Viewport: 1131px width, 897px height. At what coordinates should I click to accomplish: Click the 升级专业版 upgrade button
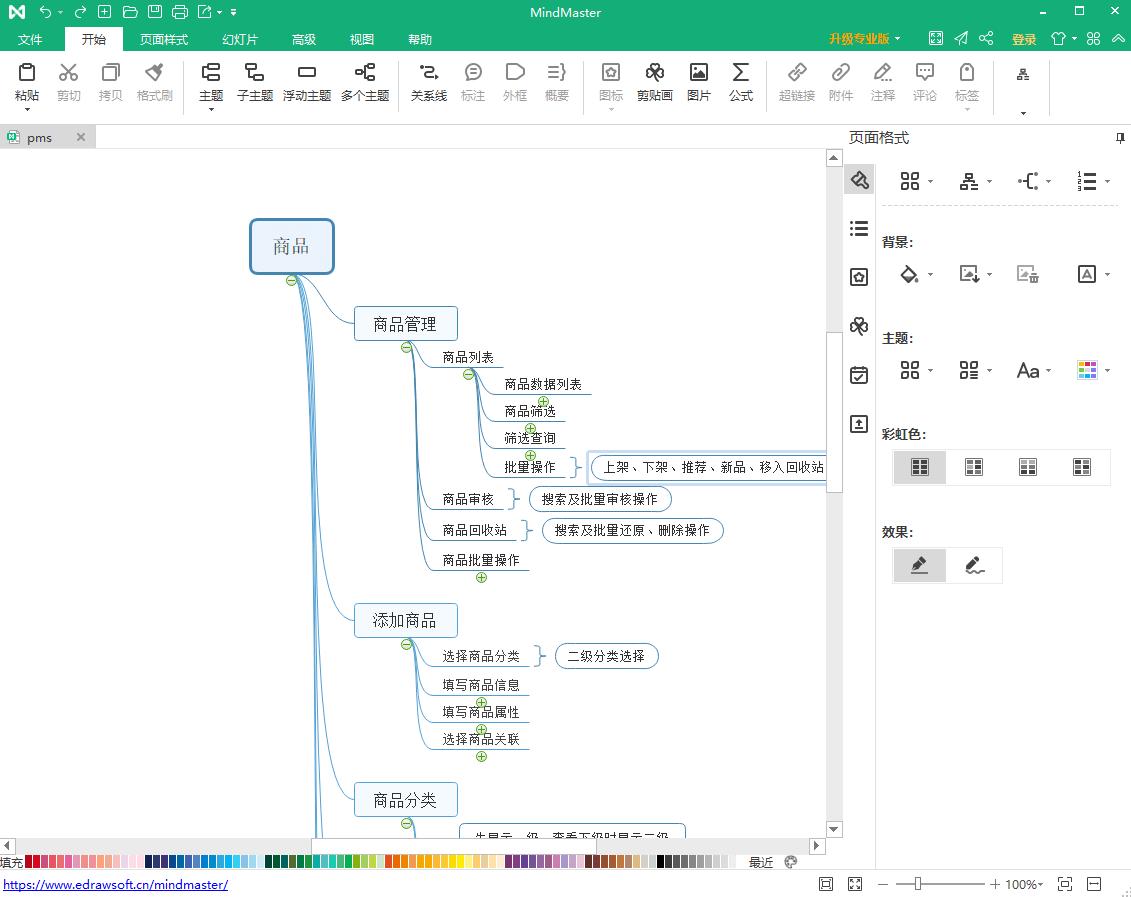pyautogui.click(x=864, y=39)
